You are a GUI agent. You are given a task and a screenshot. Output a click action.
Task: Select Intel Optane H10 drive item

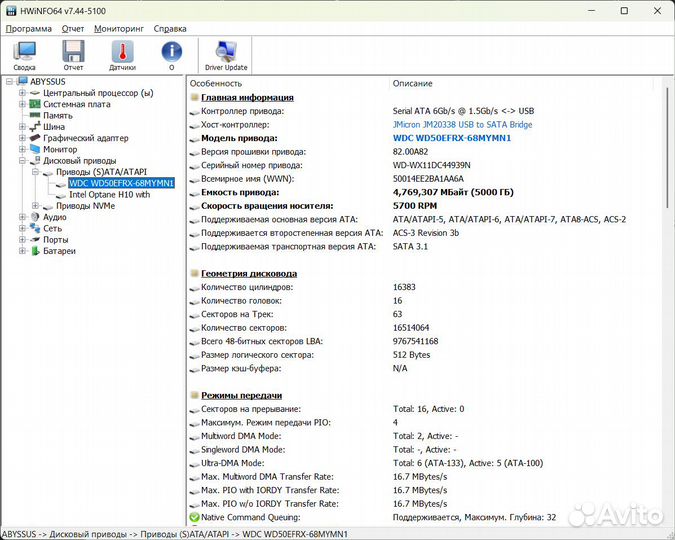[x=109, y=194]
